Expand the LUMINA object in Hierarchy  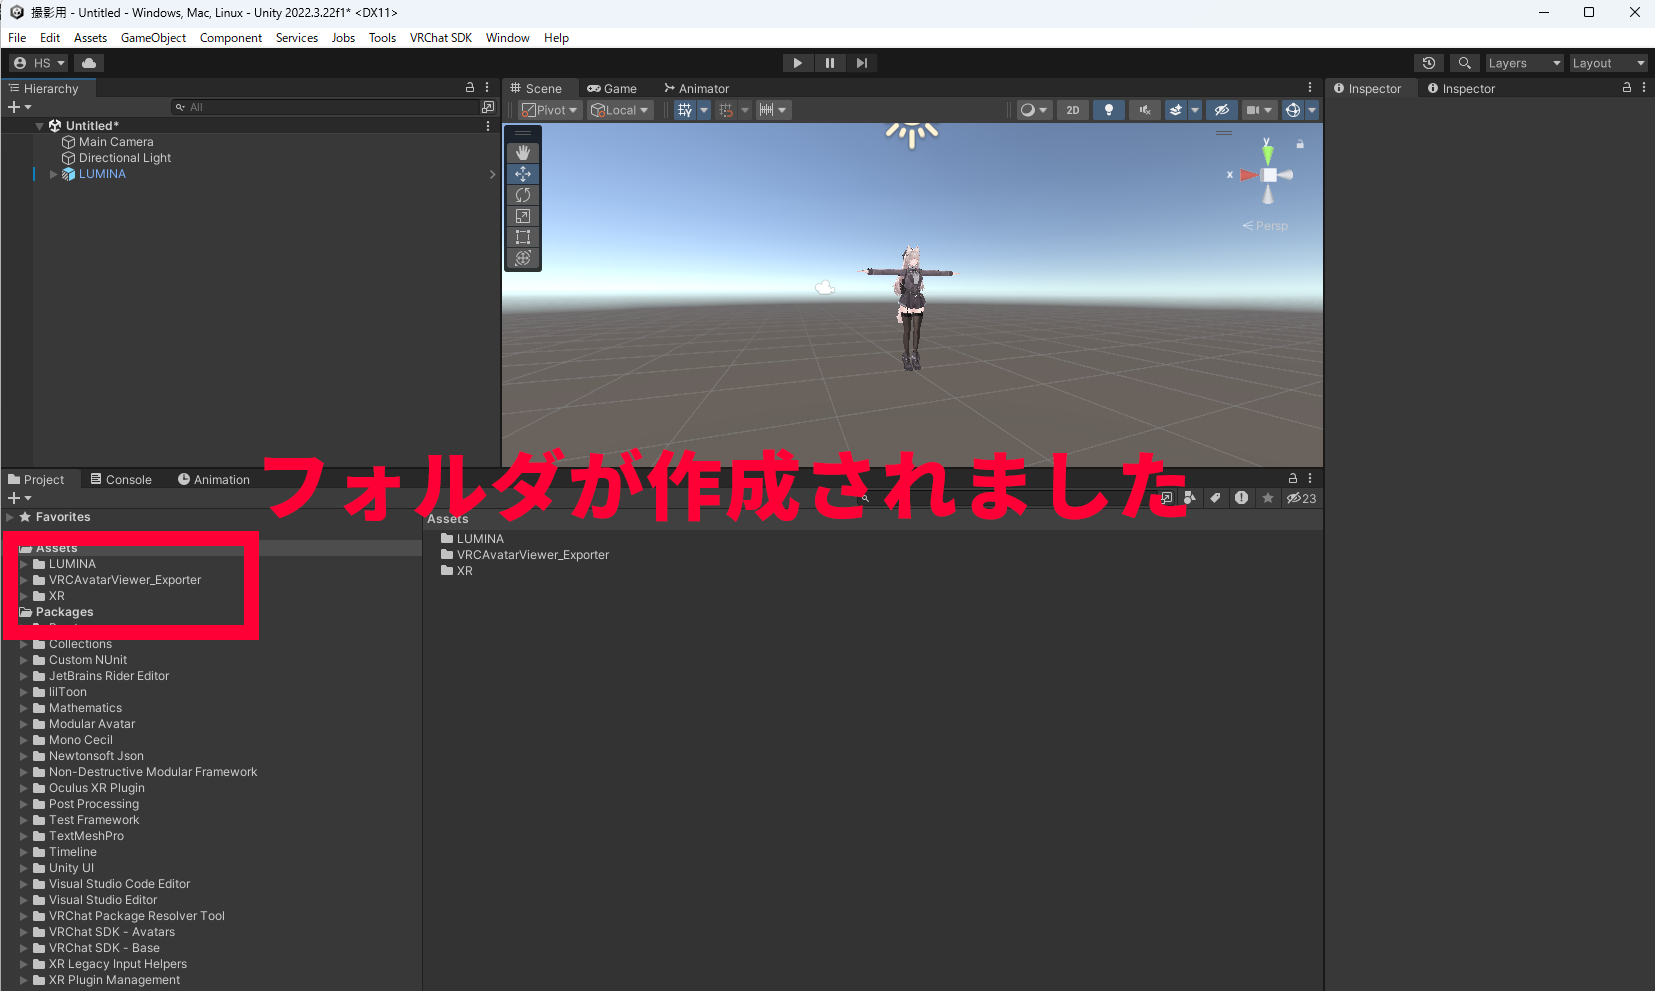54,174
